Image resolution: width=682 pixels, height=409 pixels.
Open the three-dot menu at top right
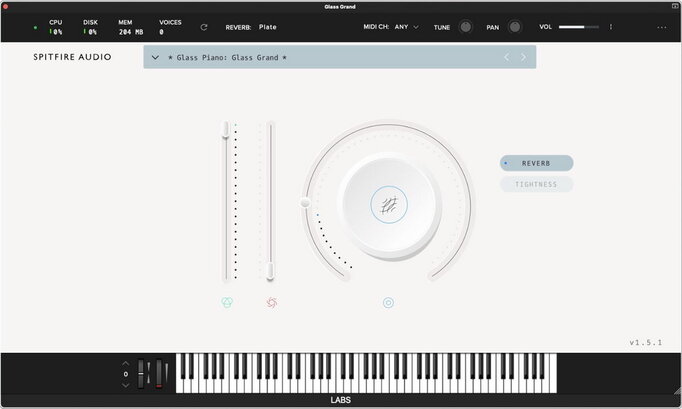[x=662, y=27]
